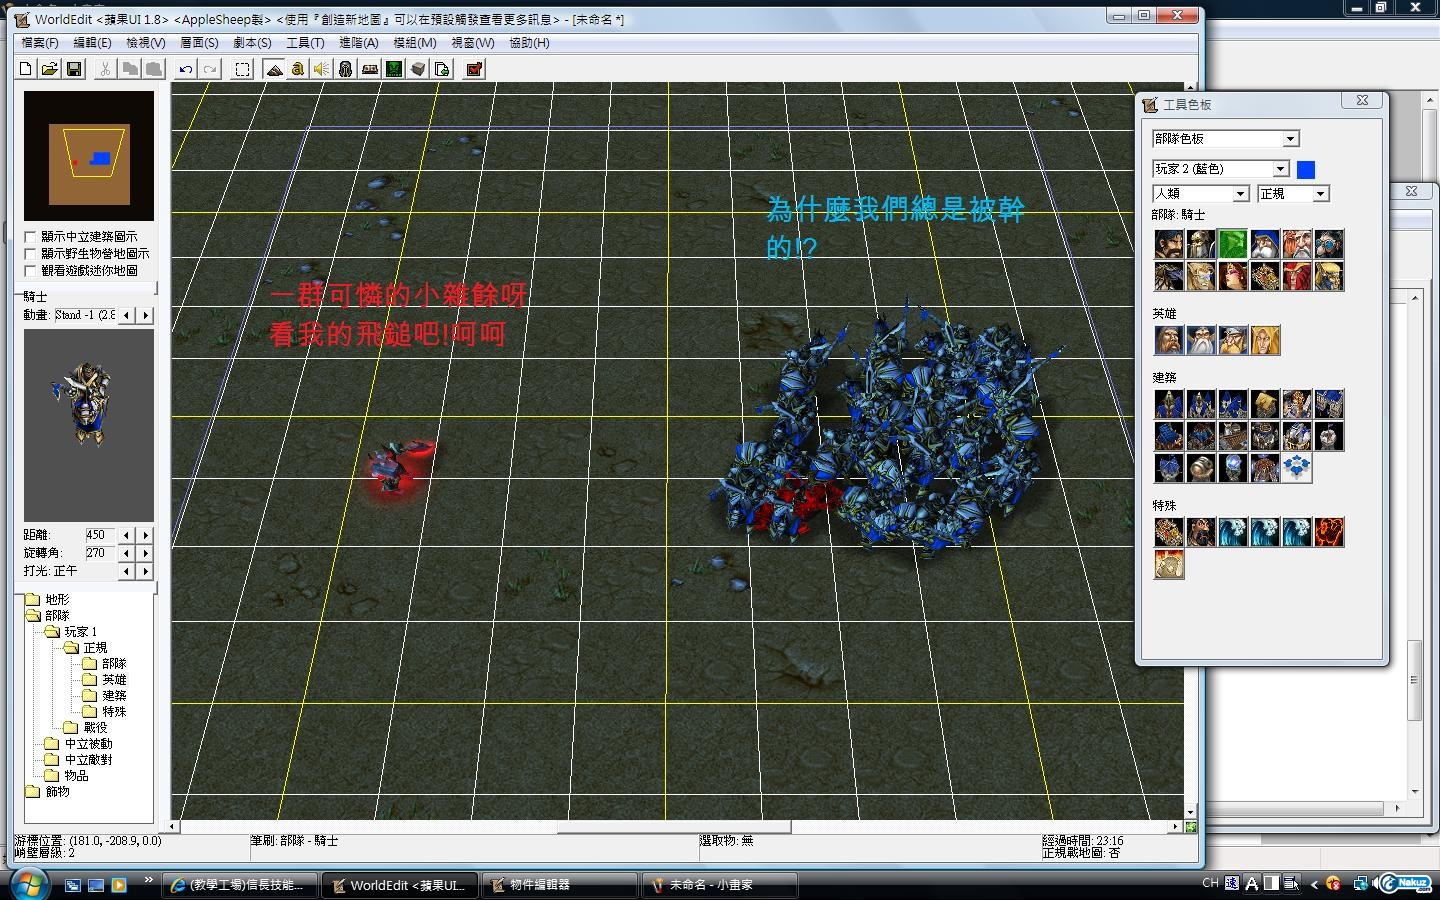Select the Sorceress unit portrait

click(x=1233, y=276)
